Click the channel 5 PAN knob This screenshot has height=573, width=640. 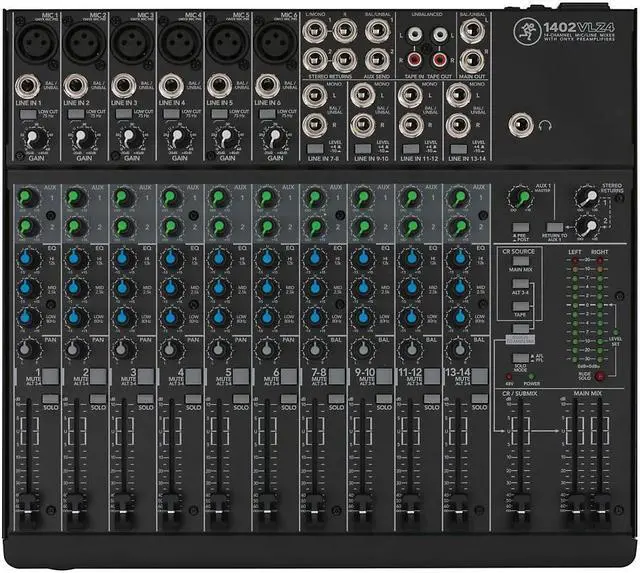coord(216,351)
